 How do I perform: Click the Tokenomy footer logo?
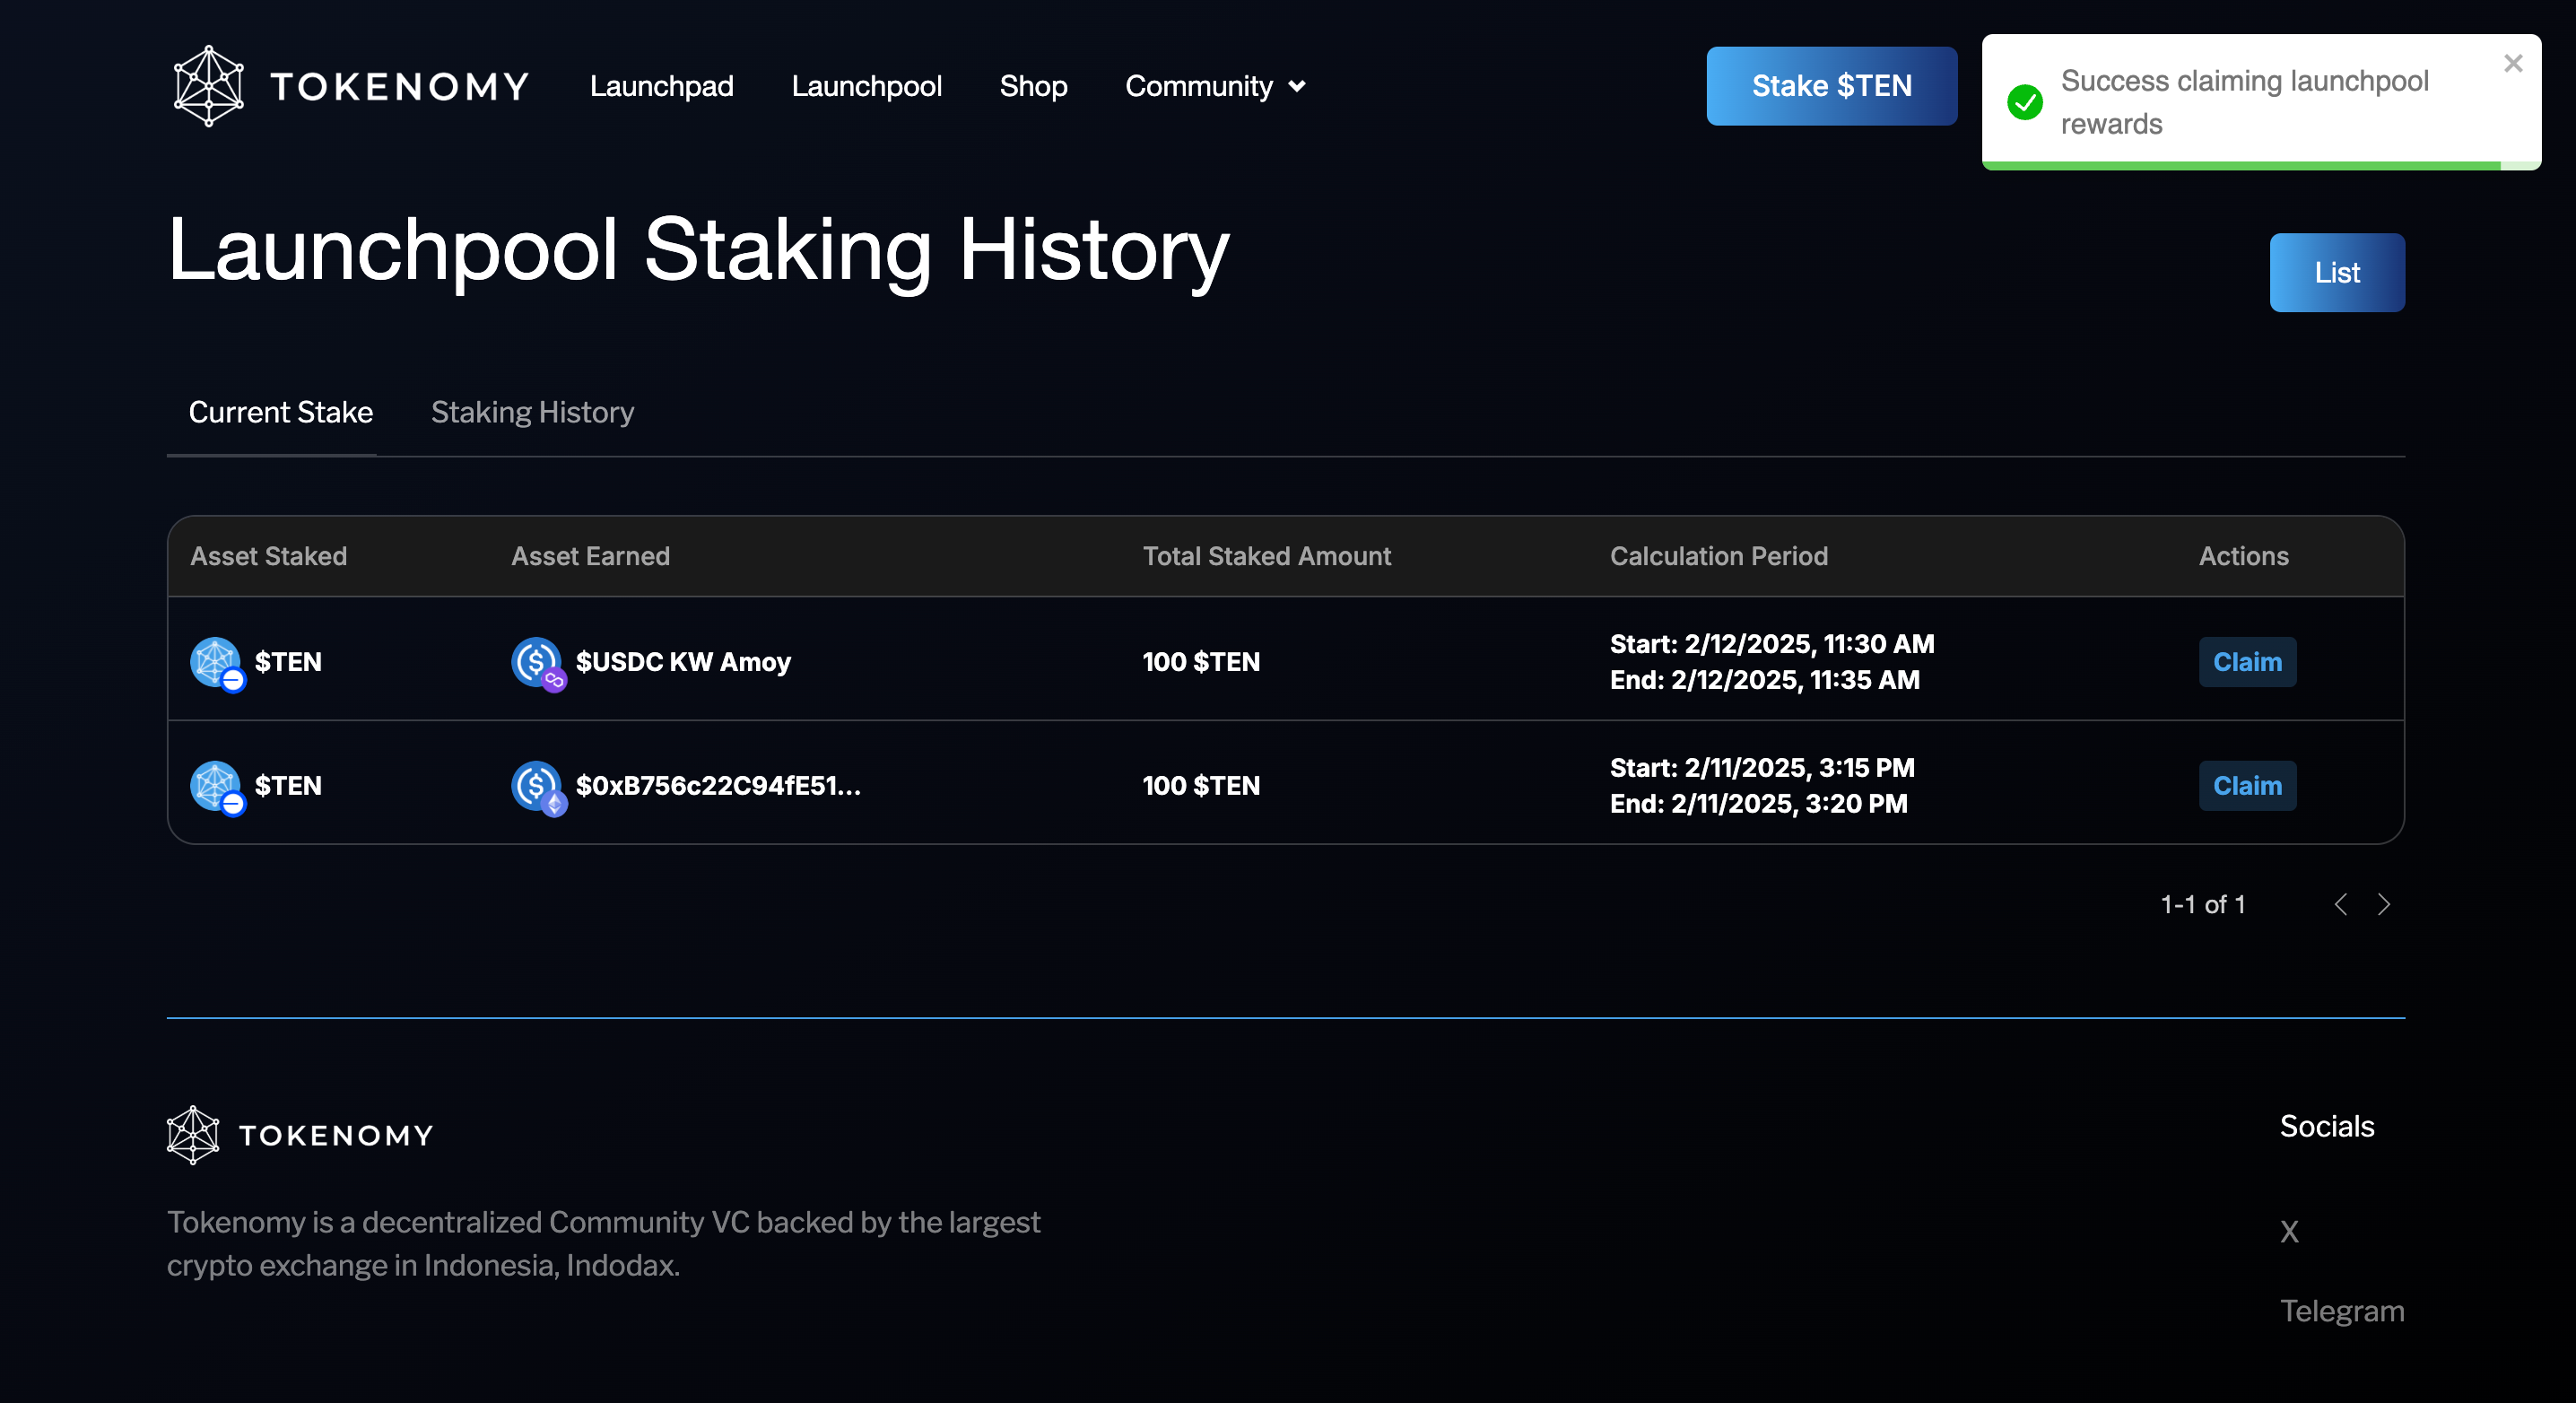(300, 1134)
